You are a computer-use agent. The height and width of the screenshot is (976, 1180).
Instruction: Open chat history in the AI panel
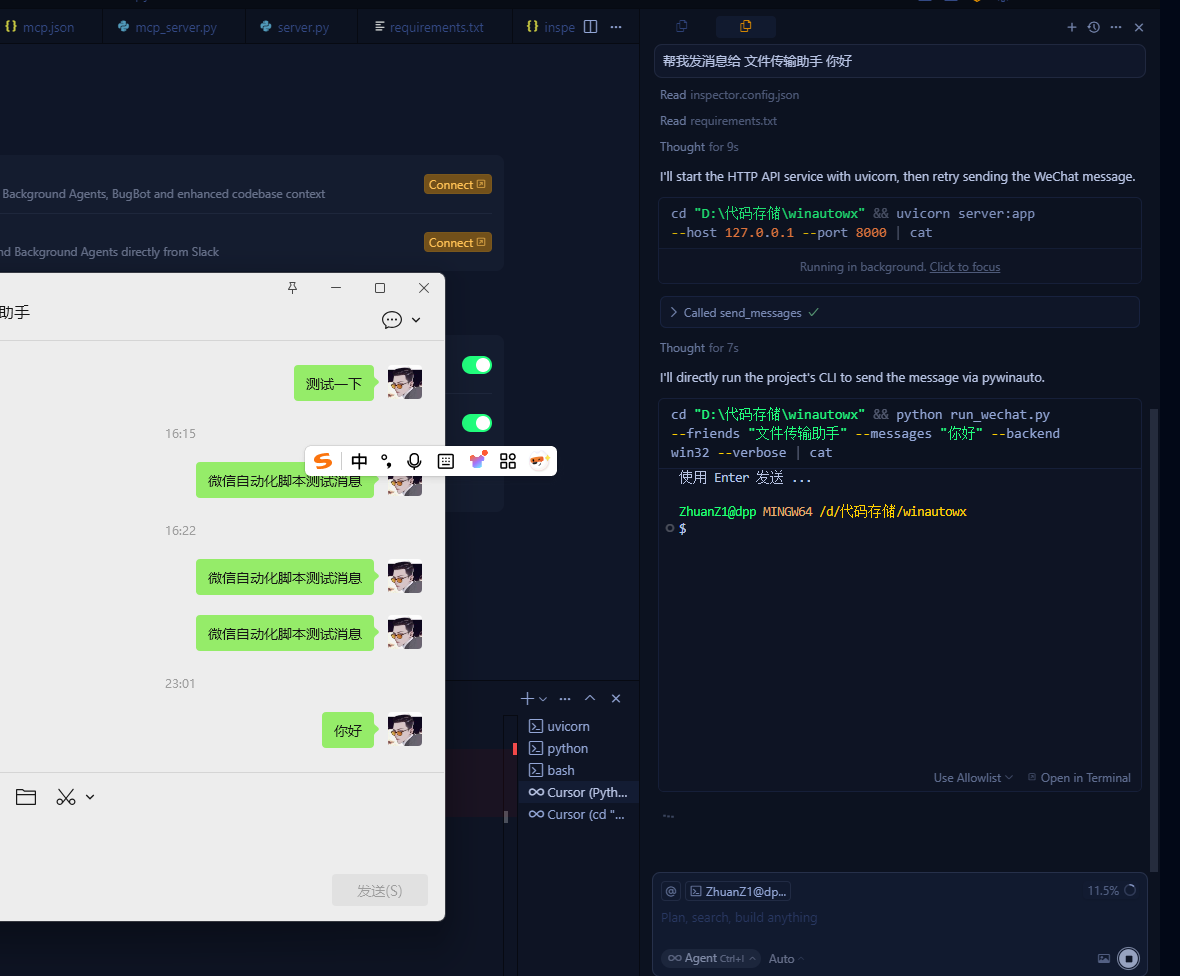tap(1093, 27)
